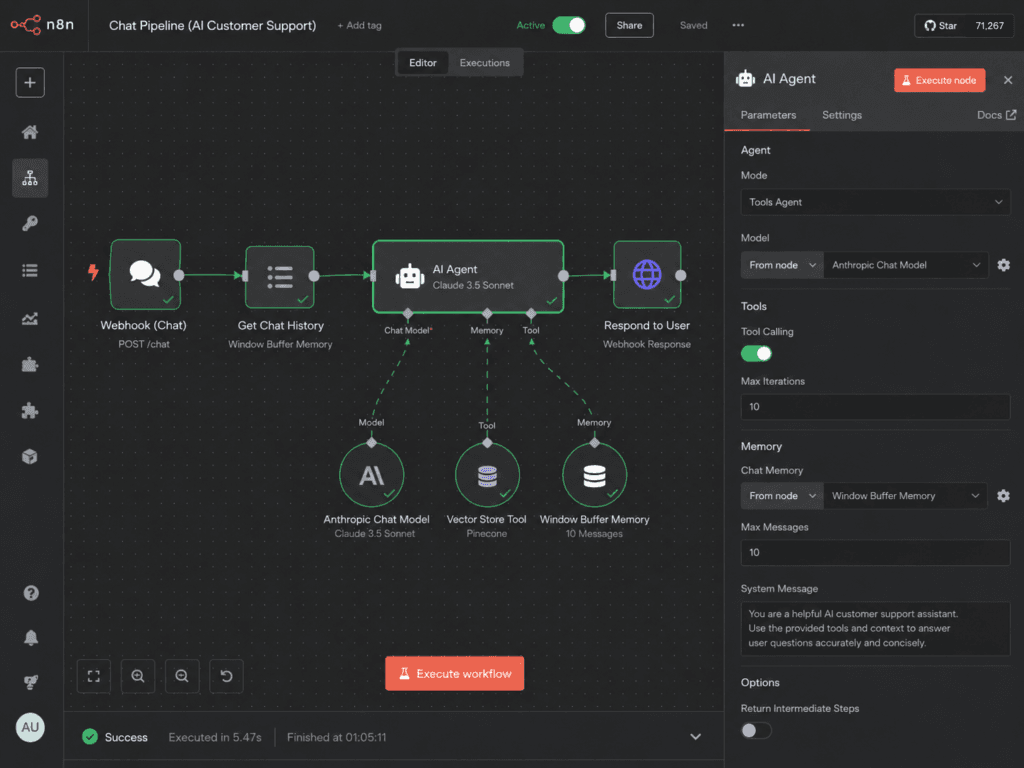Select Respond to User node
1024x768 pixels.
click(x=647, y=275)
